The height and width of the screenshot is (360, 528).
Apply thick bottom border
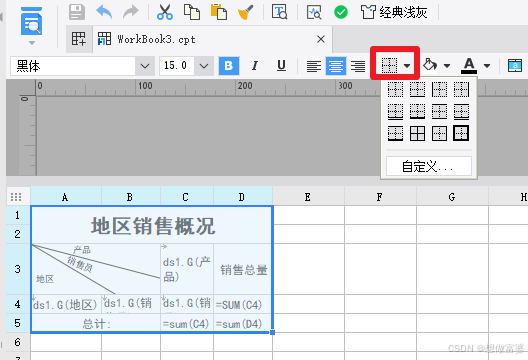417,111
